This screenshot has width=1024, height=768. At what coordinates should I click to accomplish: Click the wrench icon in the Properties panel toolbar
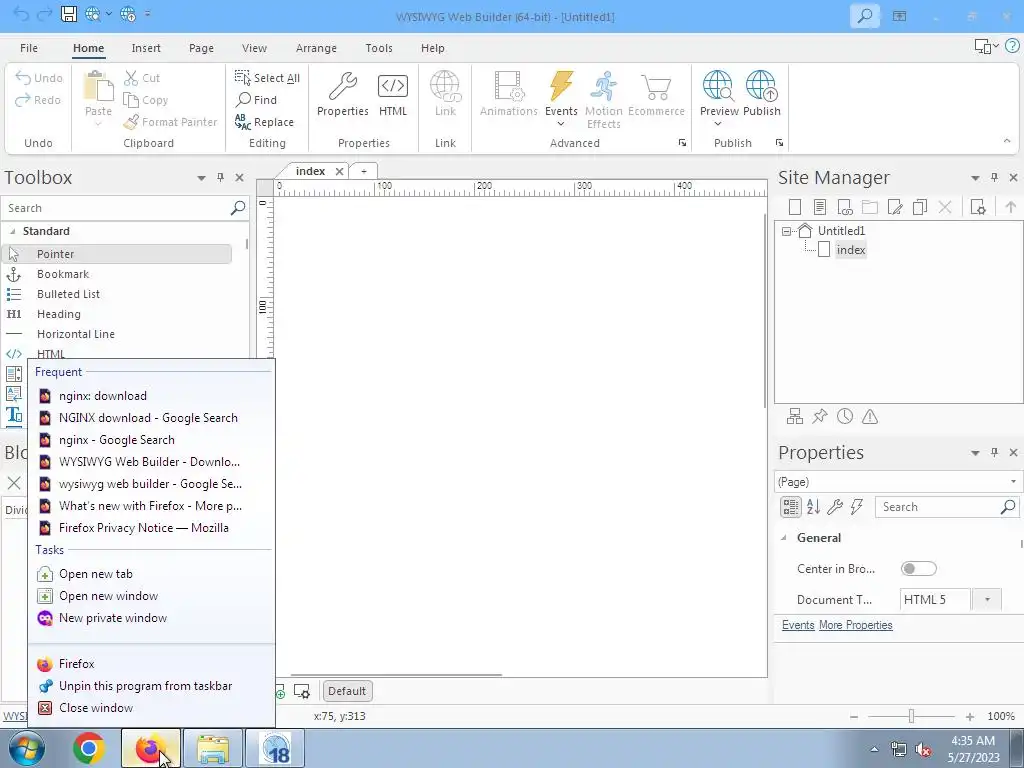[x=835, y=507]
